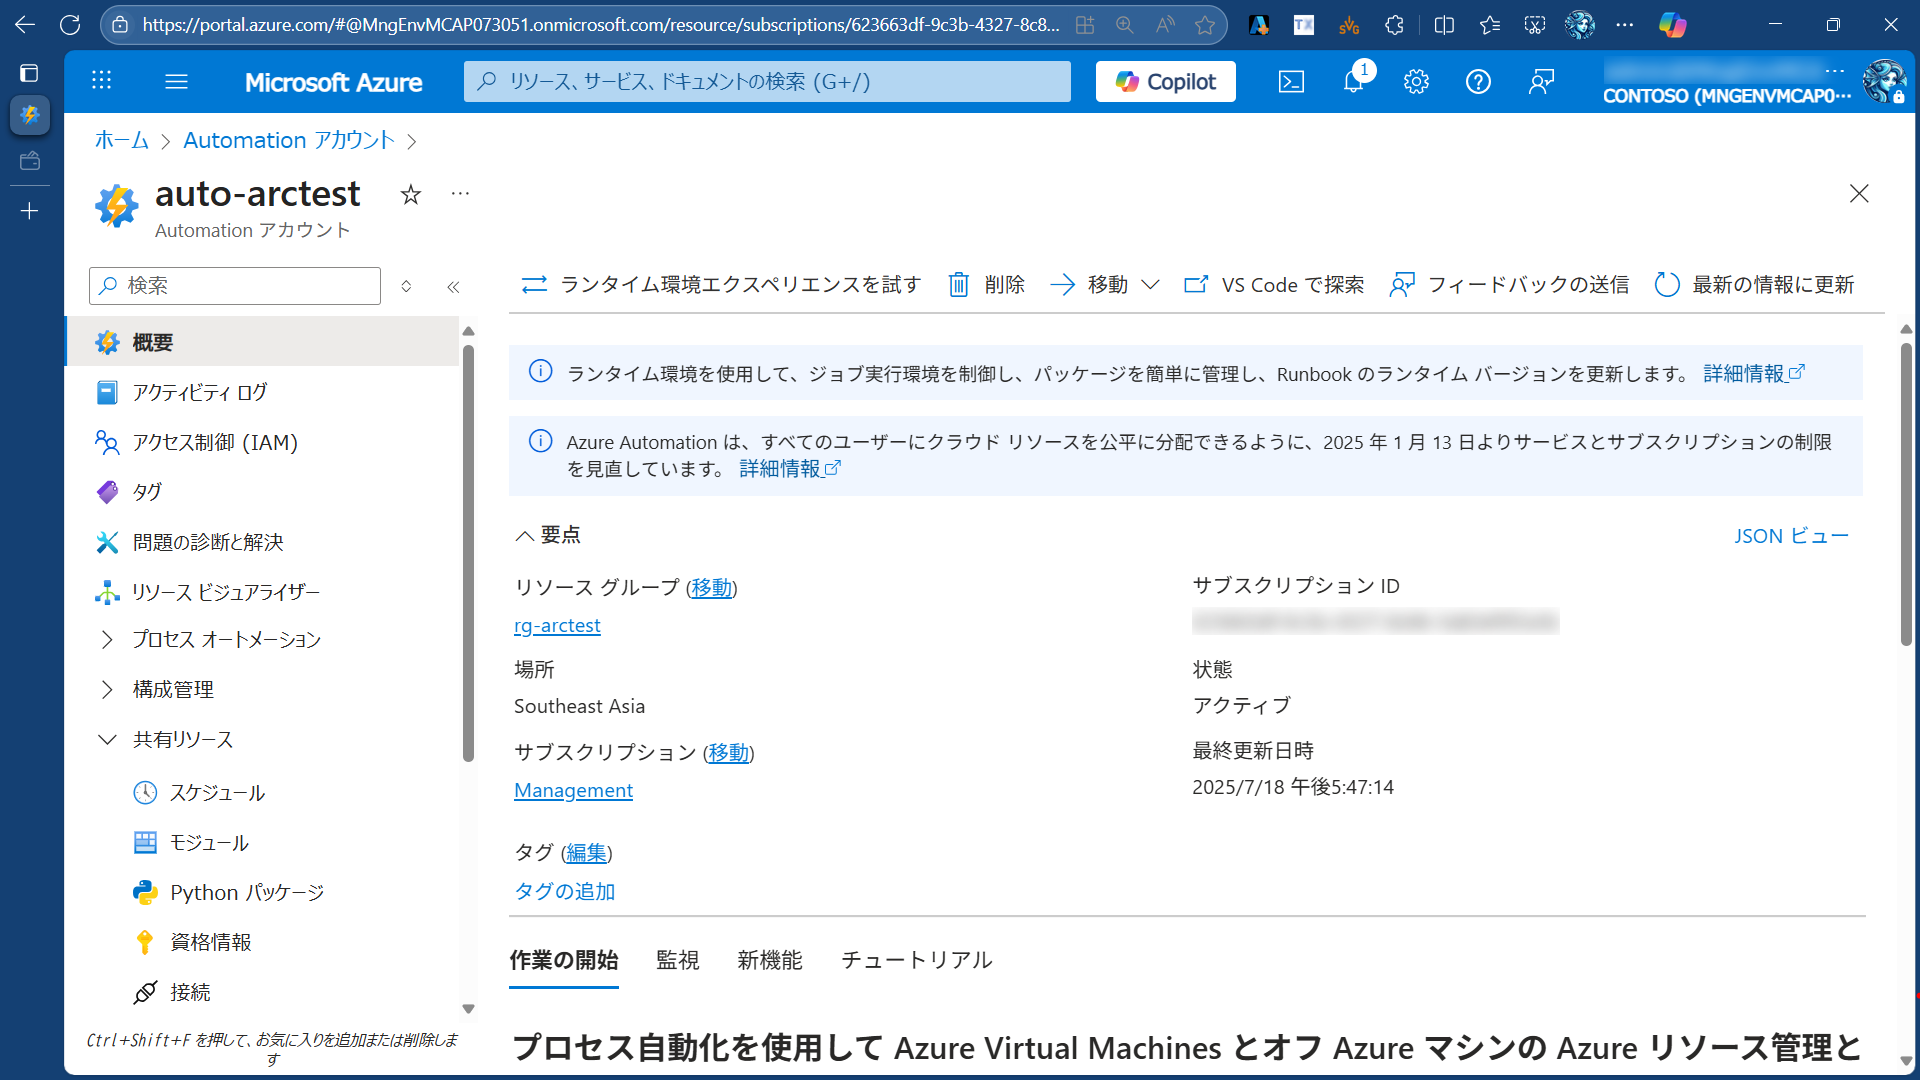Viewport: 1920px width, 1080px height.
Task: Switch to the チュートリアル tab
Action: pos(915,960)
